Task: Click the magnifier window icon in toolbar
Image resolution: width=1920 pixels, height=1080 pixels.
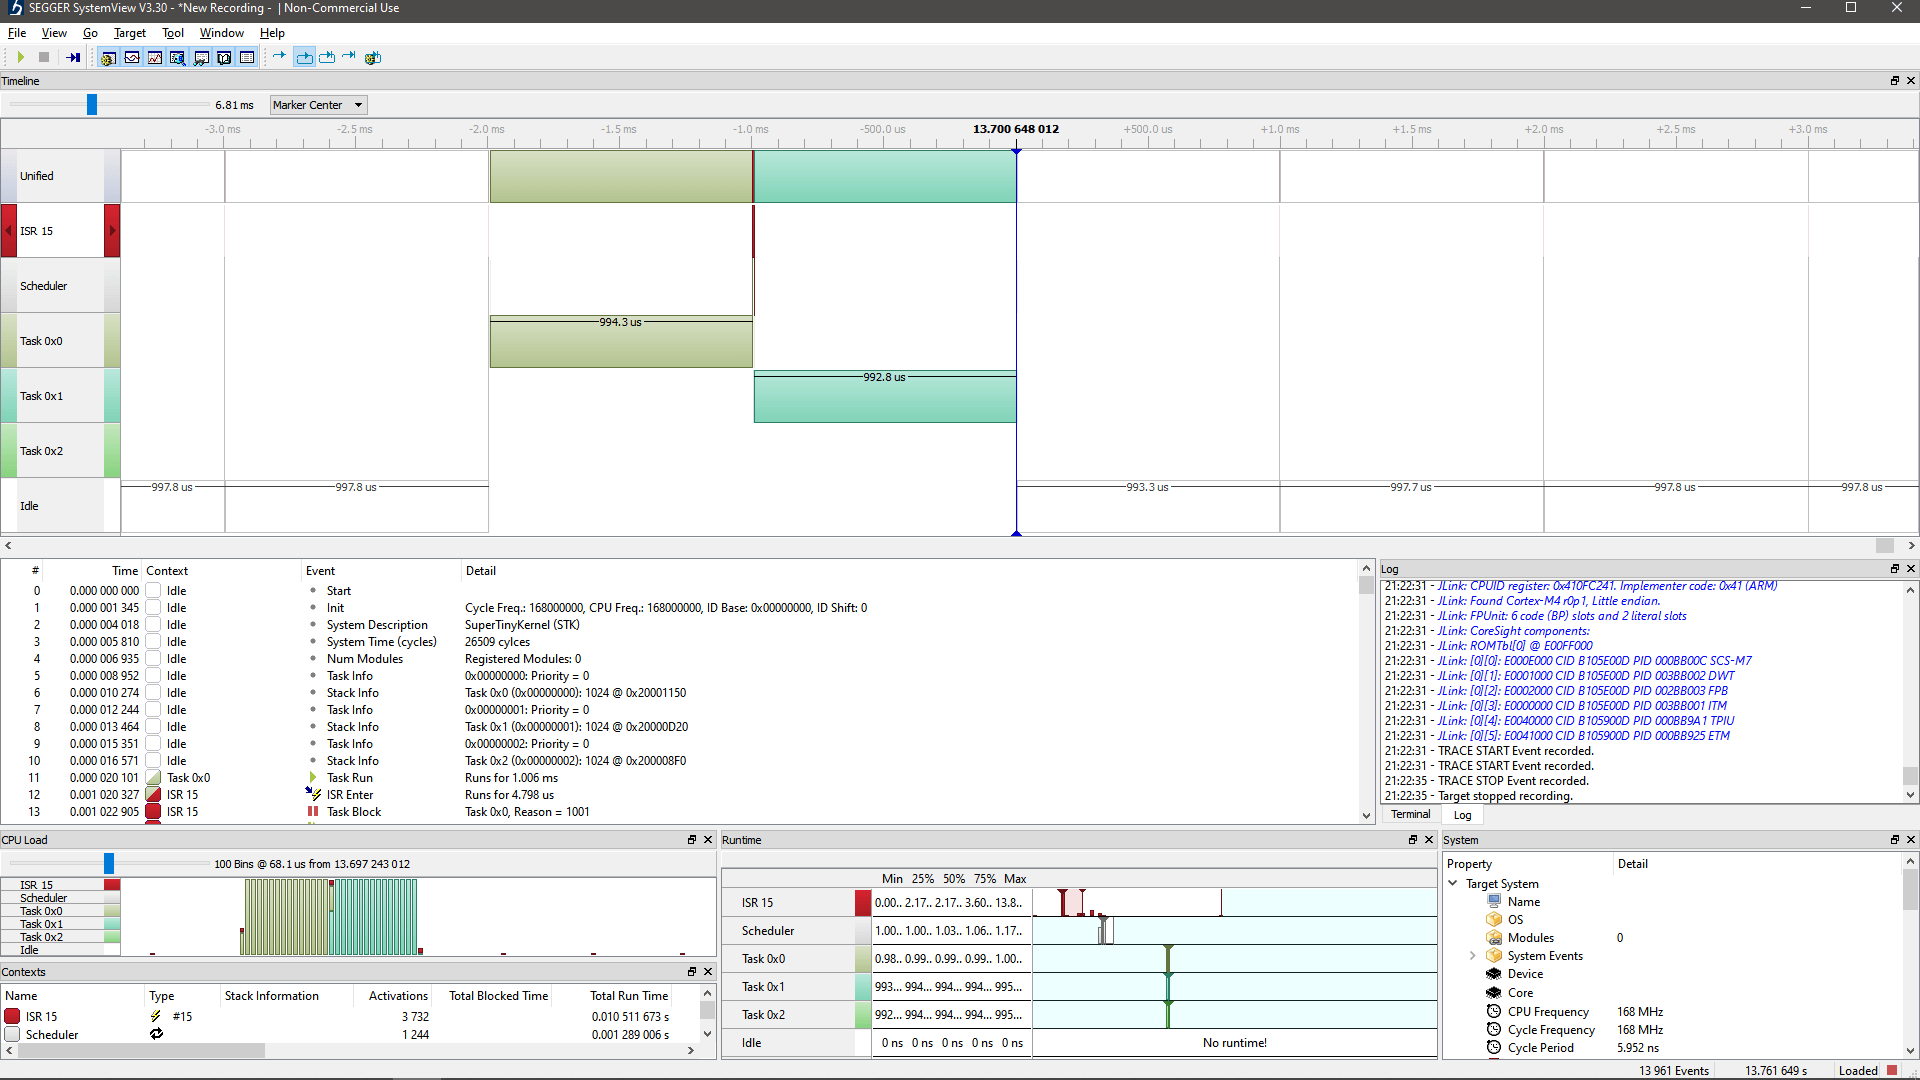Action: coord(178,58)
